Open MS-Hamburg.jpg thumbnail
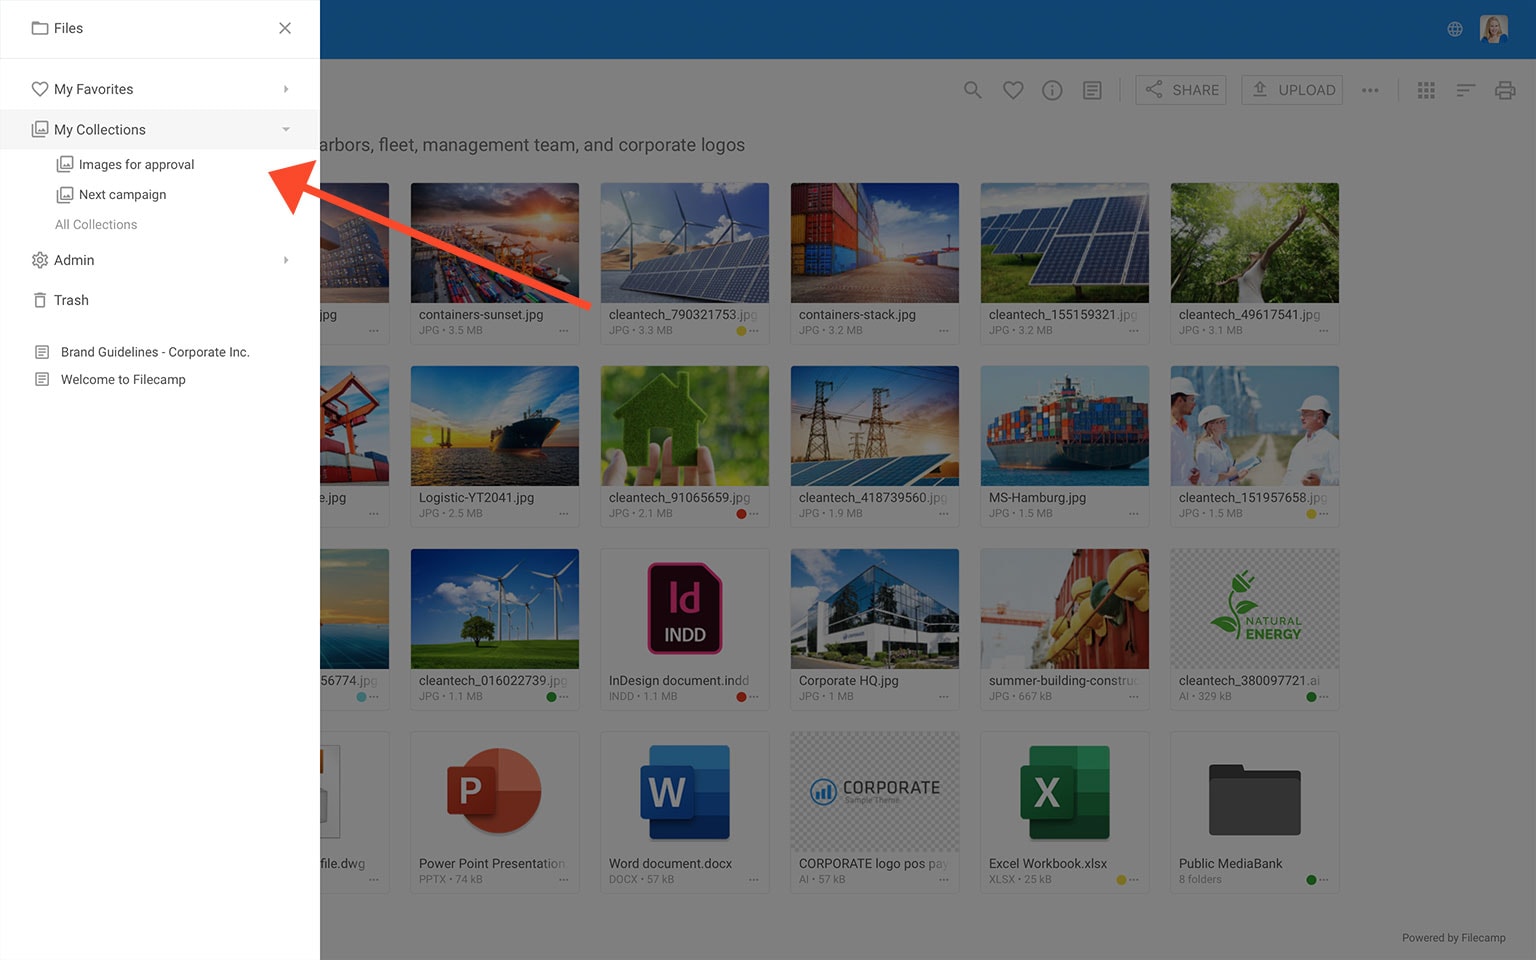1536x960 pixels. [x=1065, y=426]
